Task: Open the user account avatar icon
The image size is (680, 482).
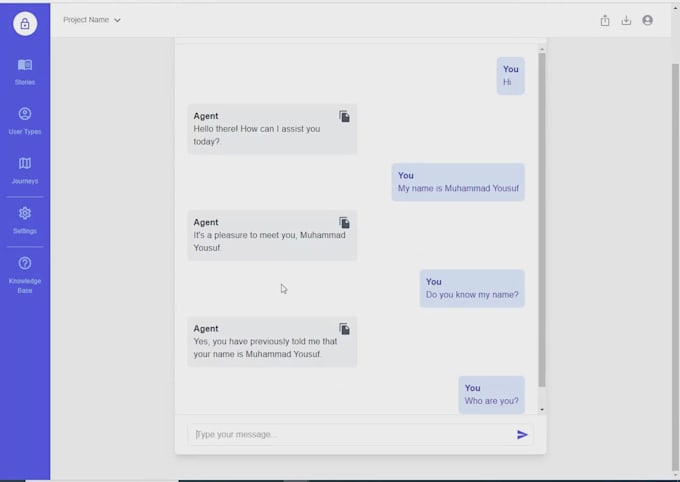Action: (647, 20)
